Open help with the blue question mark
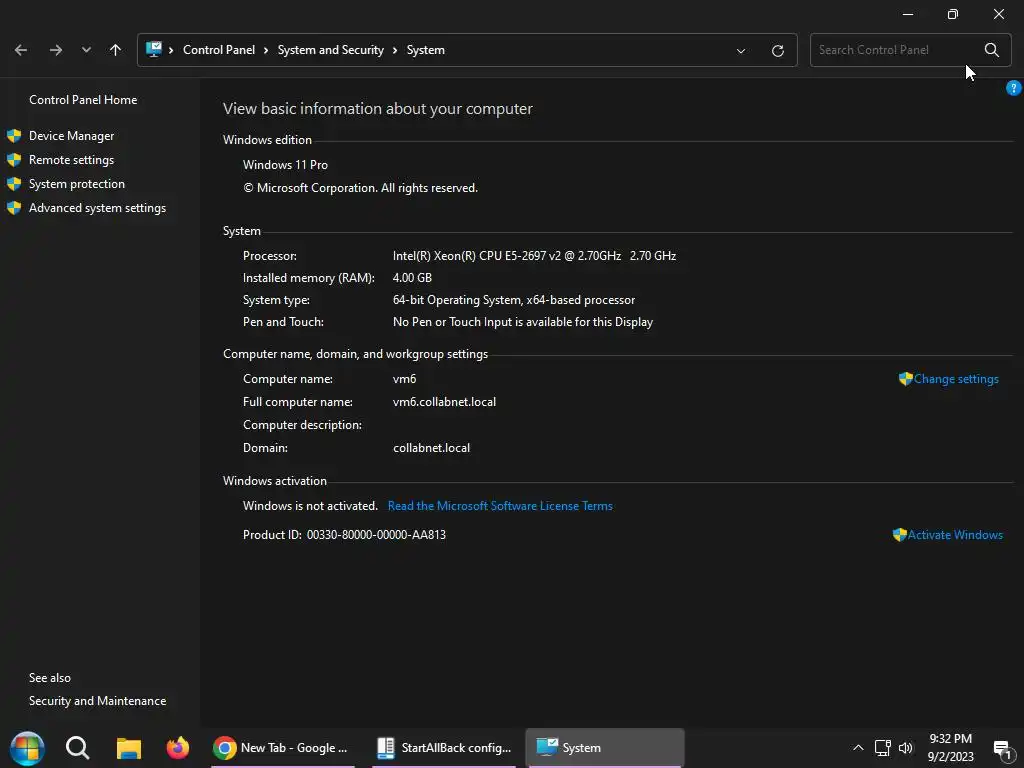 point(1014,88)
